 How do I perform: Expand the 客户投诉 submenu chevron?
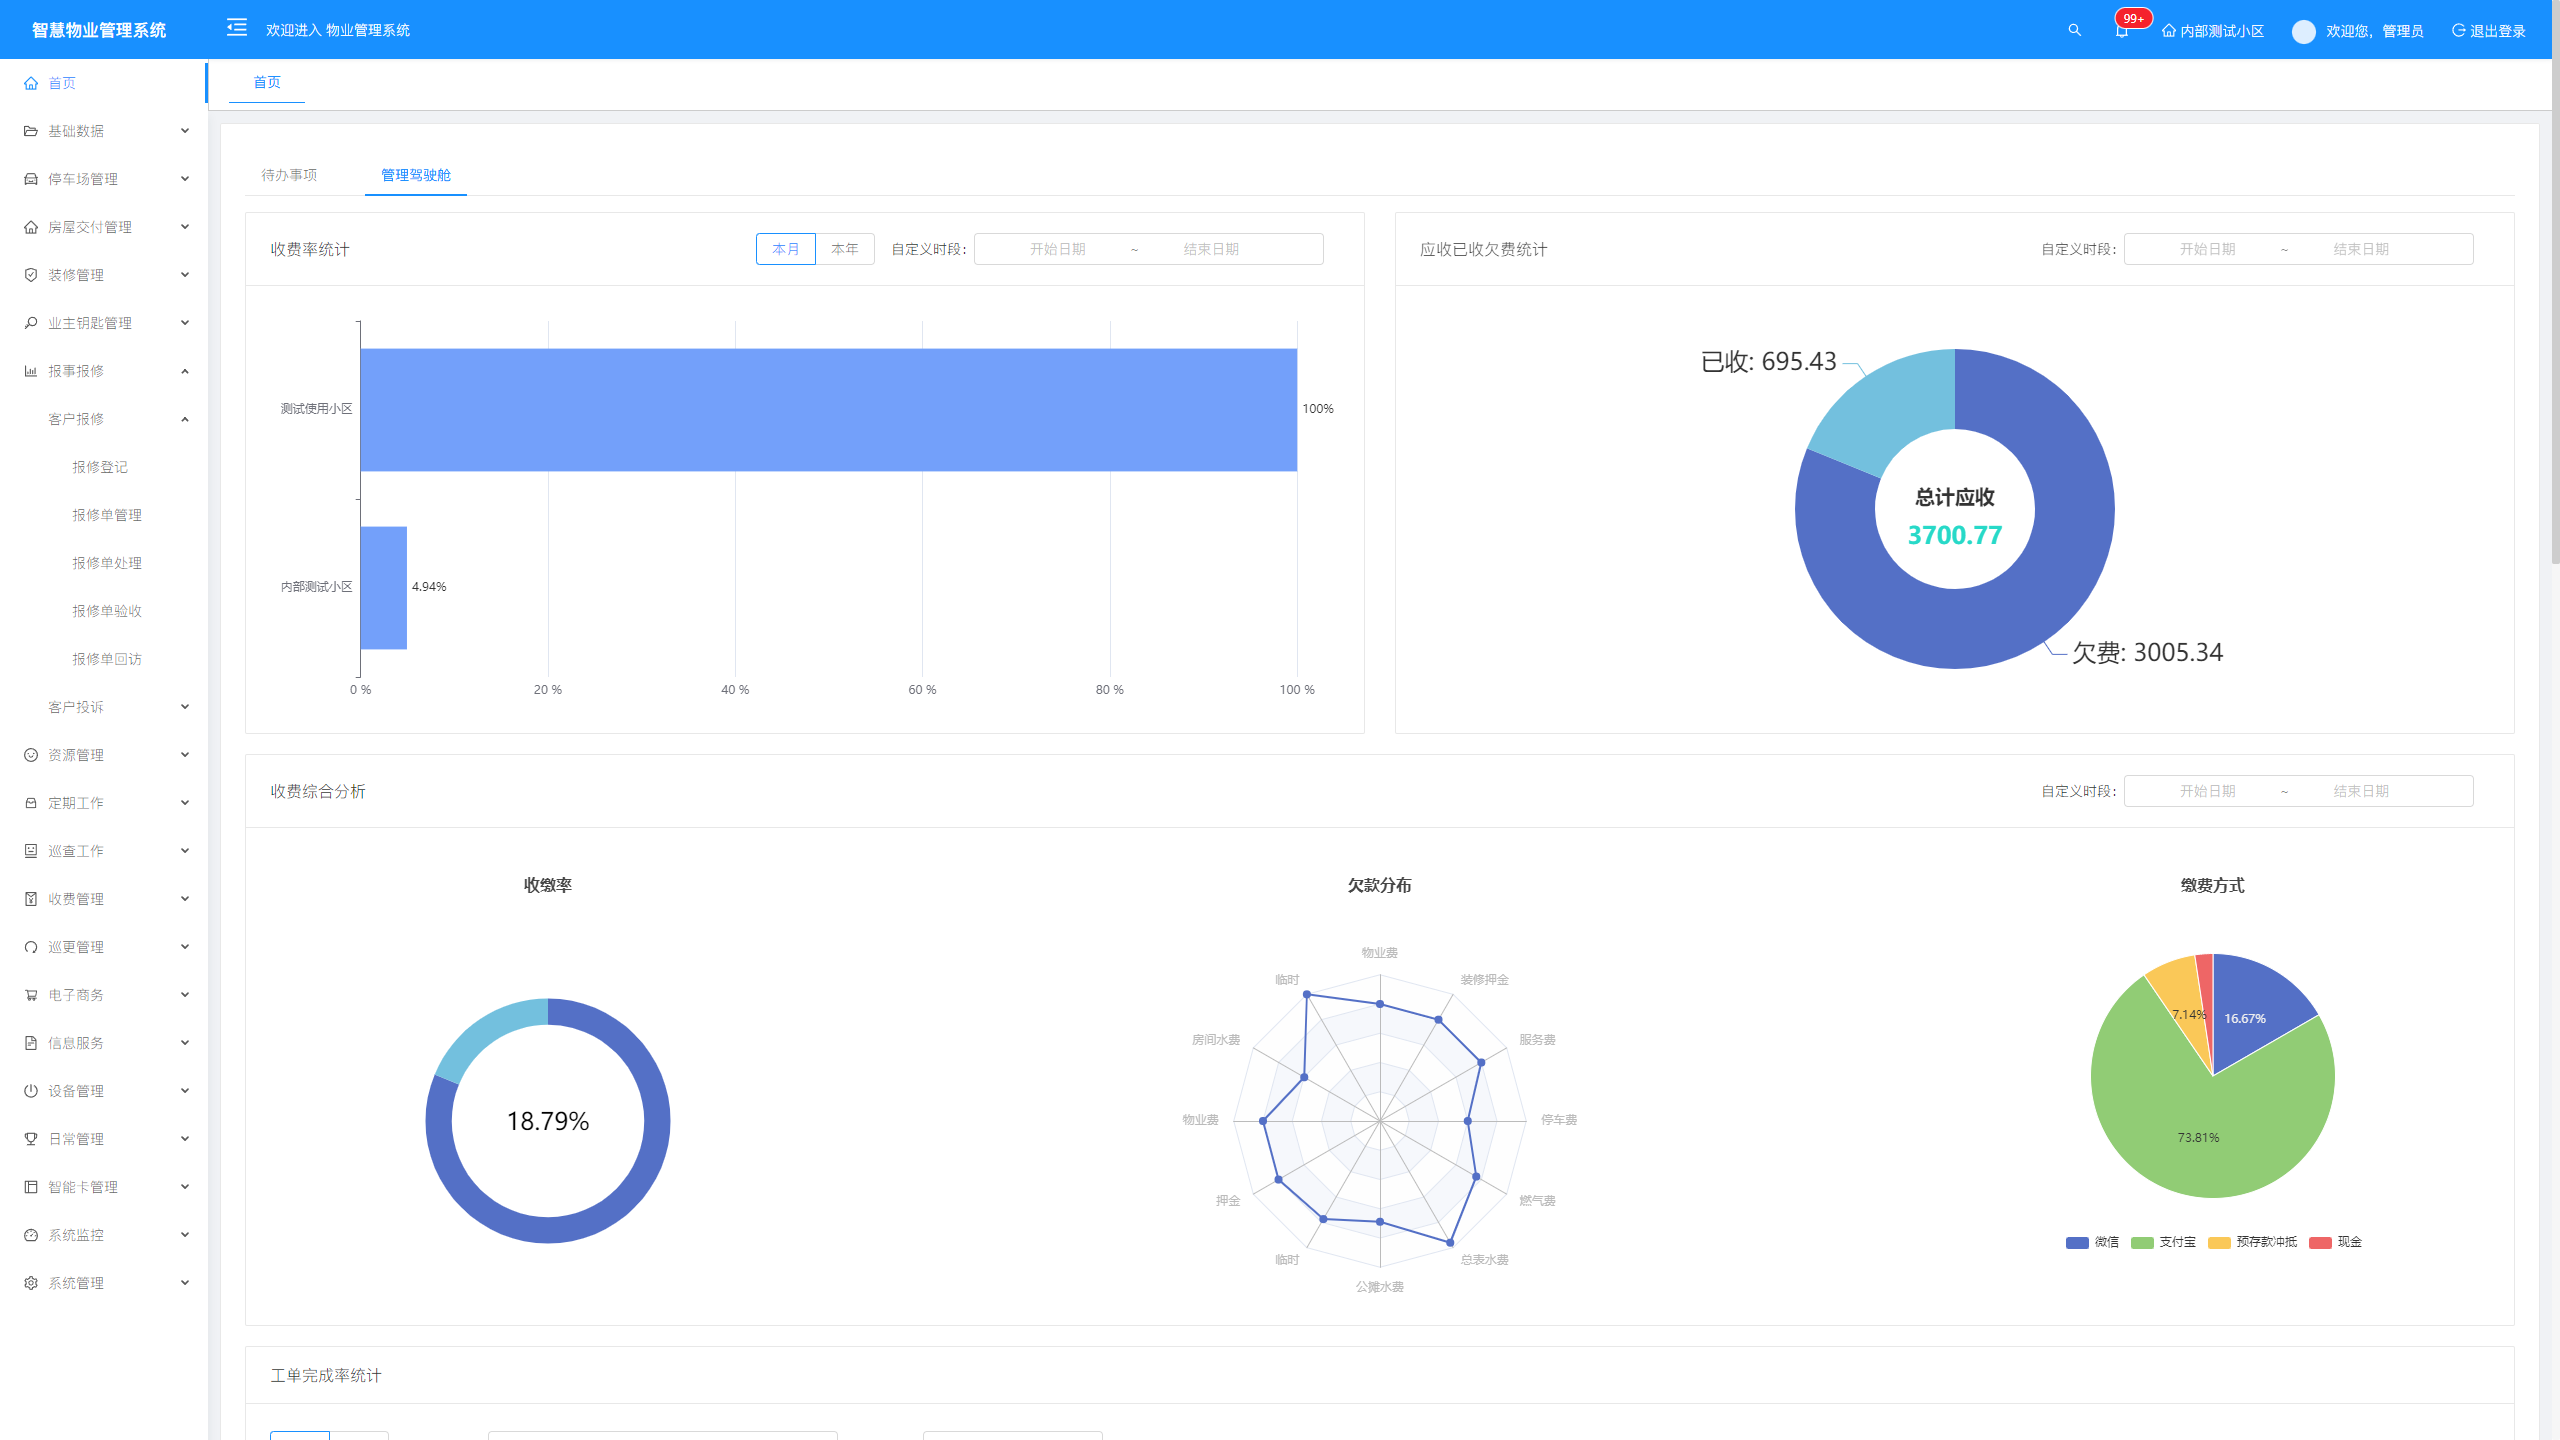pyautogui.click(x=185, y=707)
